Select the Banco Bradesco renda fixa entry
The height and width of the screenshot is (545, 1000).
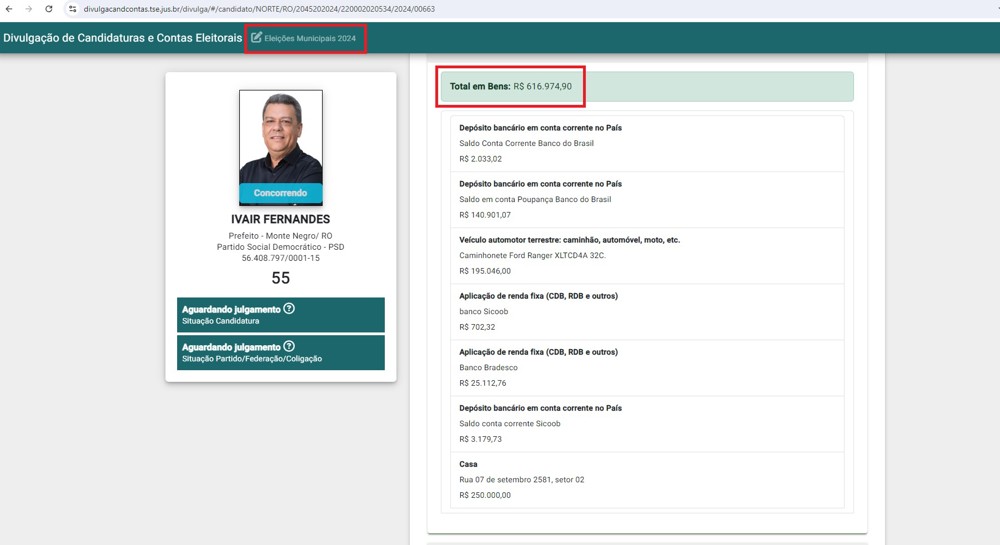click(x=647, y=368)
